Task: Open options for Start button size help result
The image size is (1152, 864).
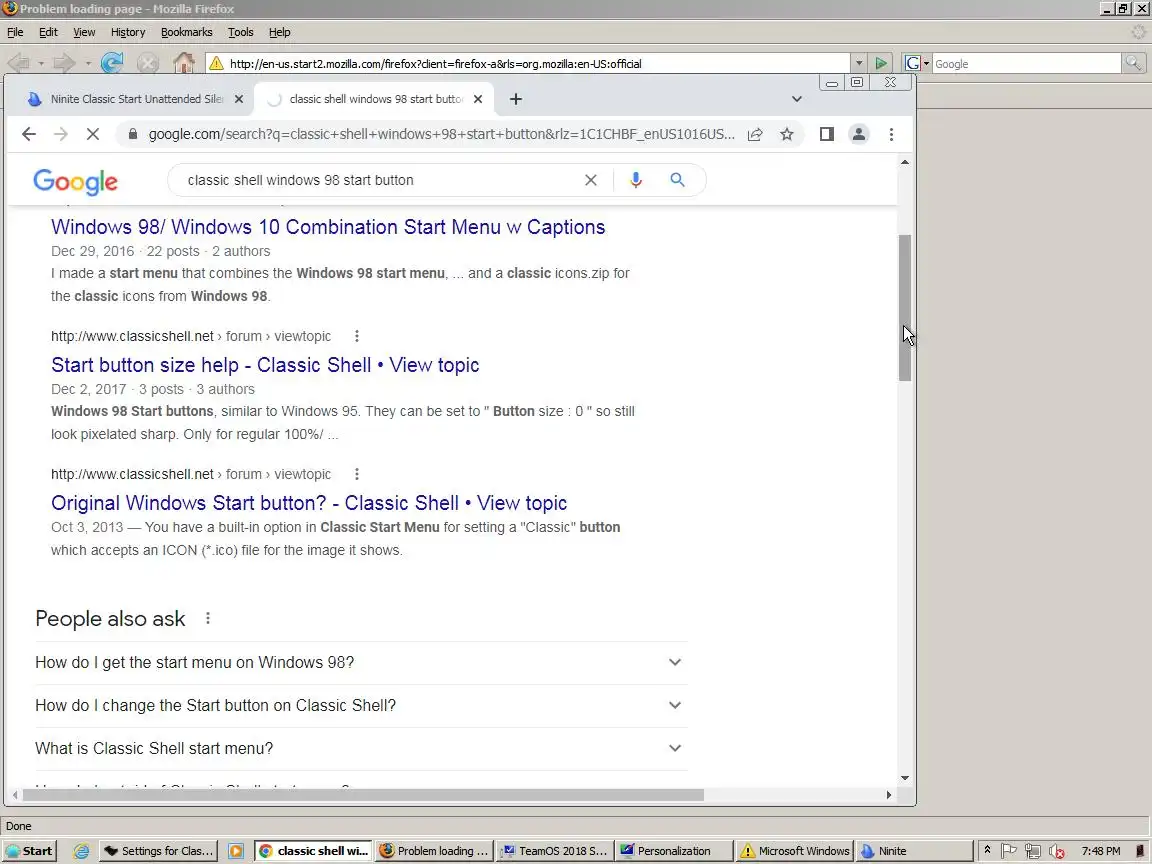Action: tap(357, 336)
